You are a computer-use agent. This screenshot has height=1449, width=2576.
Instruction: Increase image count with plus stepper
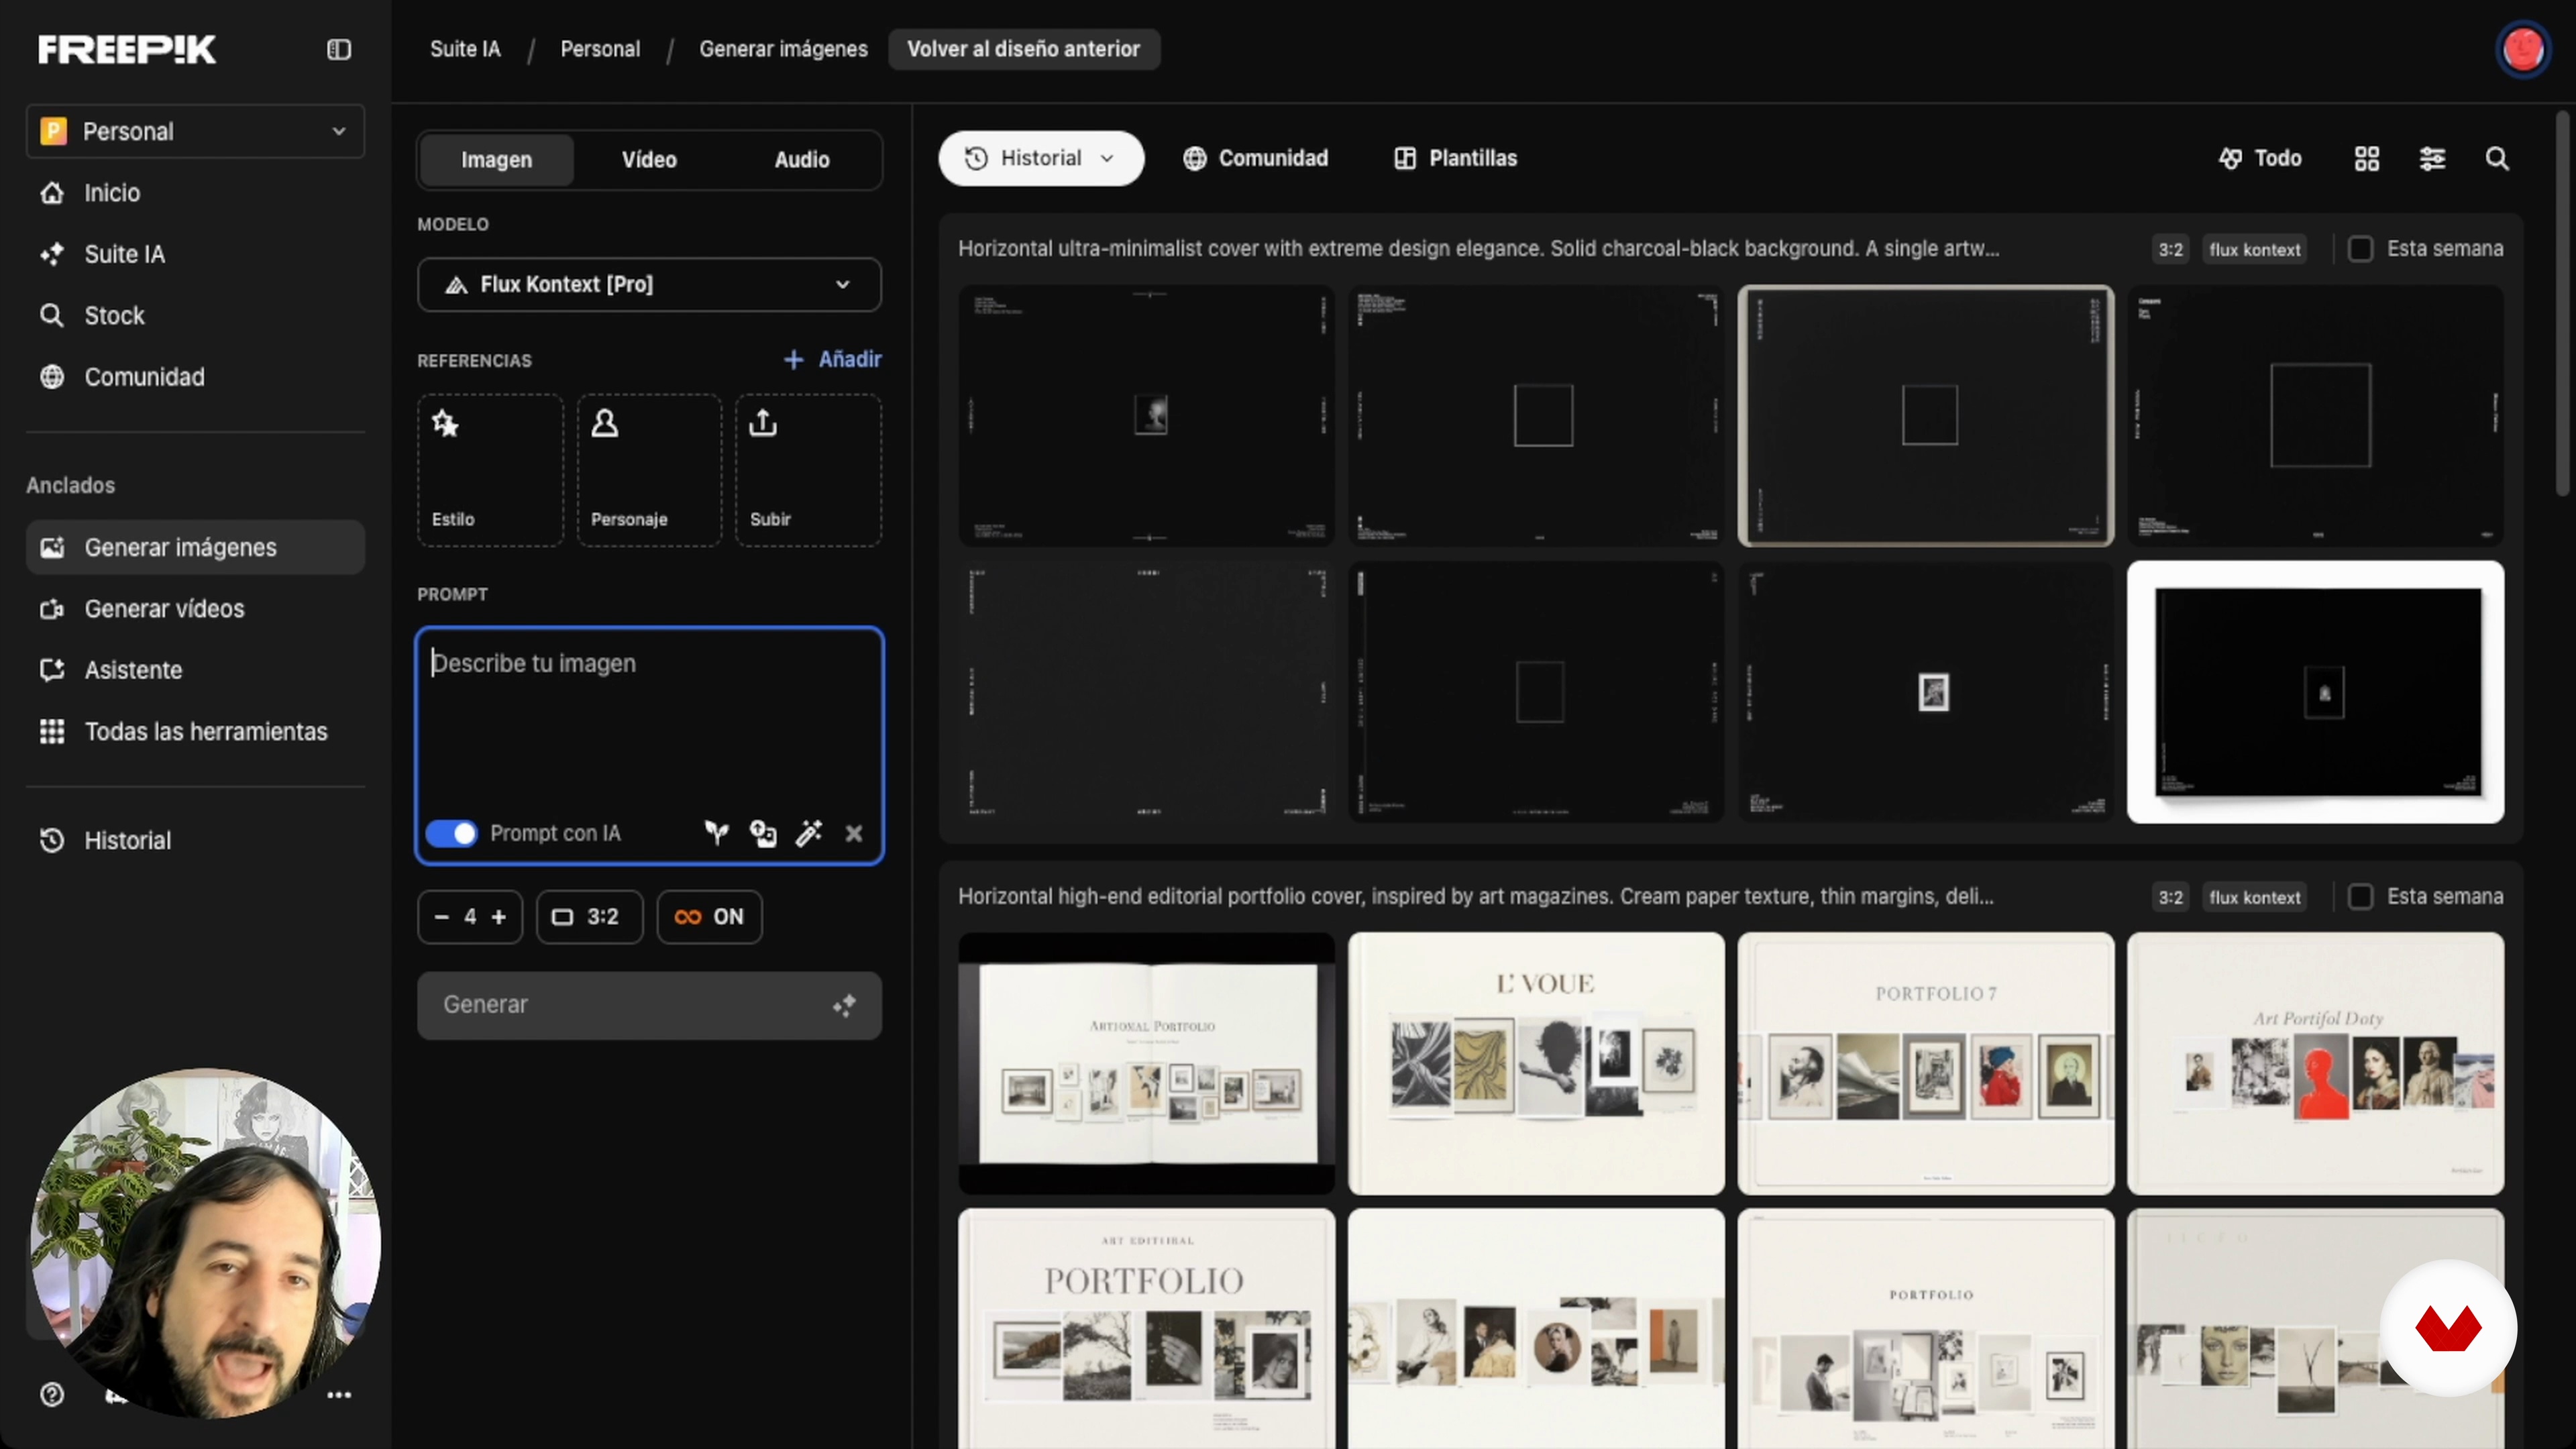coord(499,917)
